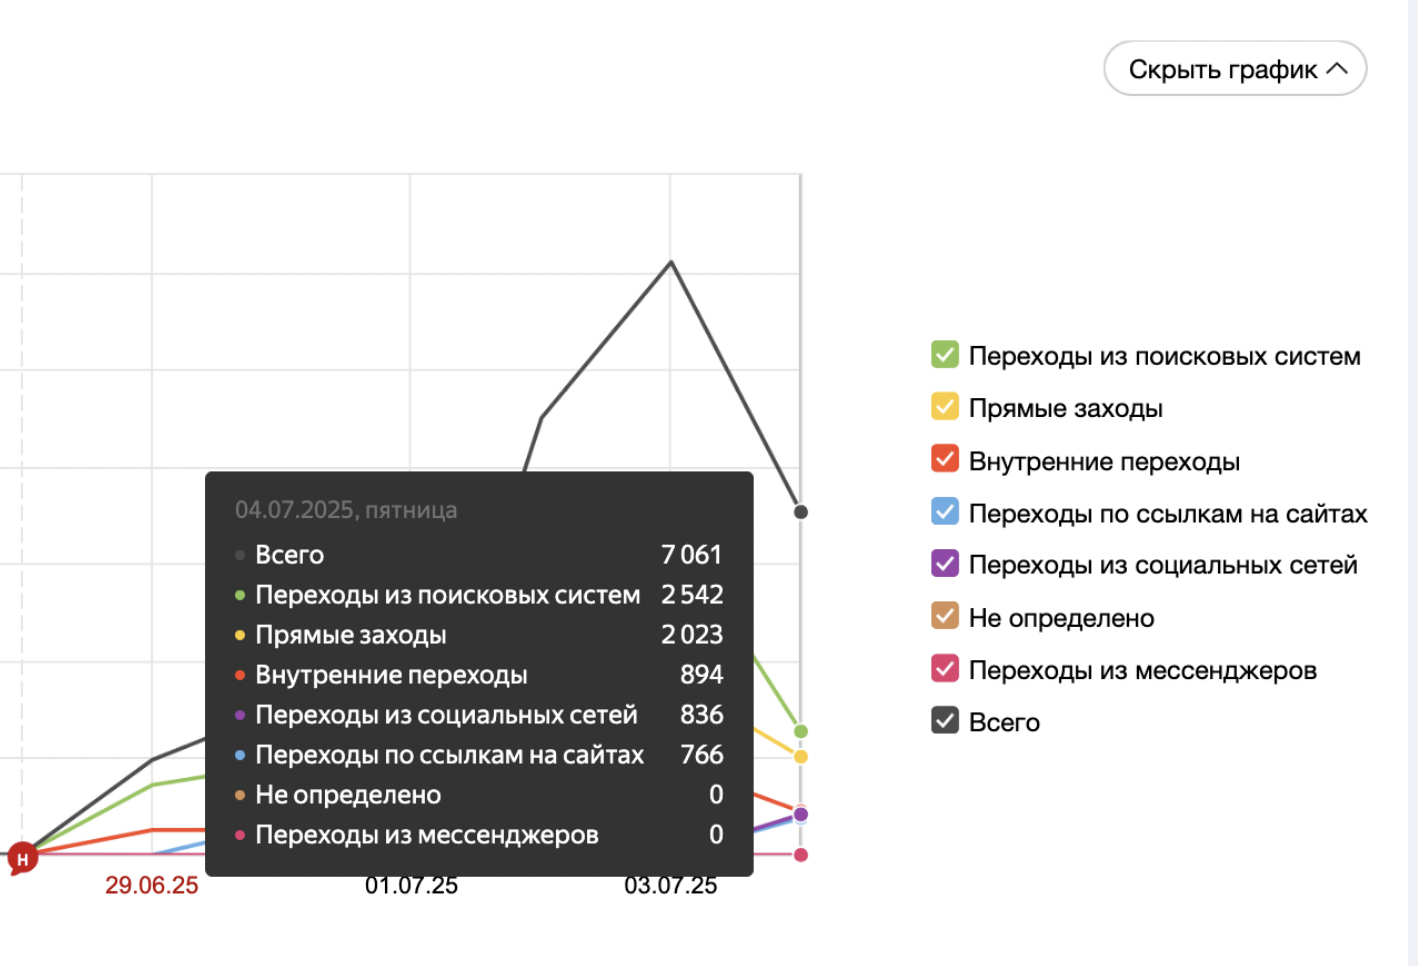Viewport: 1418px width, 966px height.
Task: Click the pink messengers data point
Action: tap(801, 855)
